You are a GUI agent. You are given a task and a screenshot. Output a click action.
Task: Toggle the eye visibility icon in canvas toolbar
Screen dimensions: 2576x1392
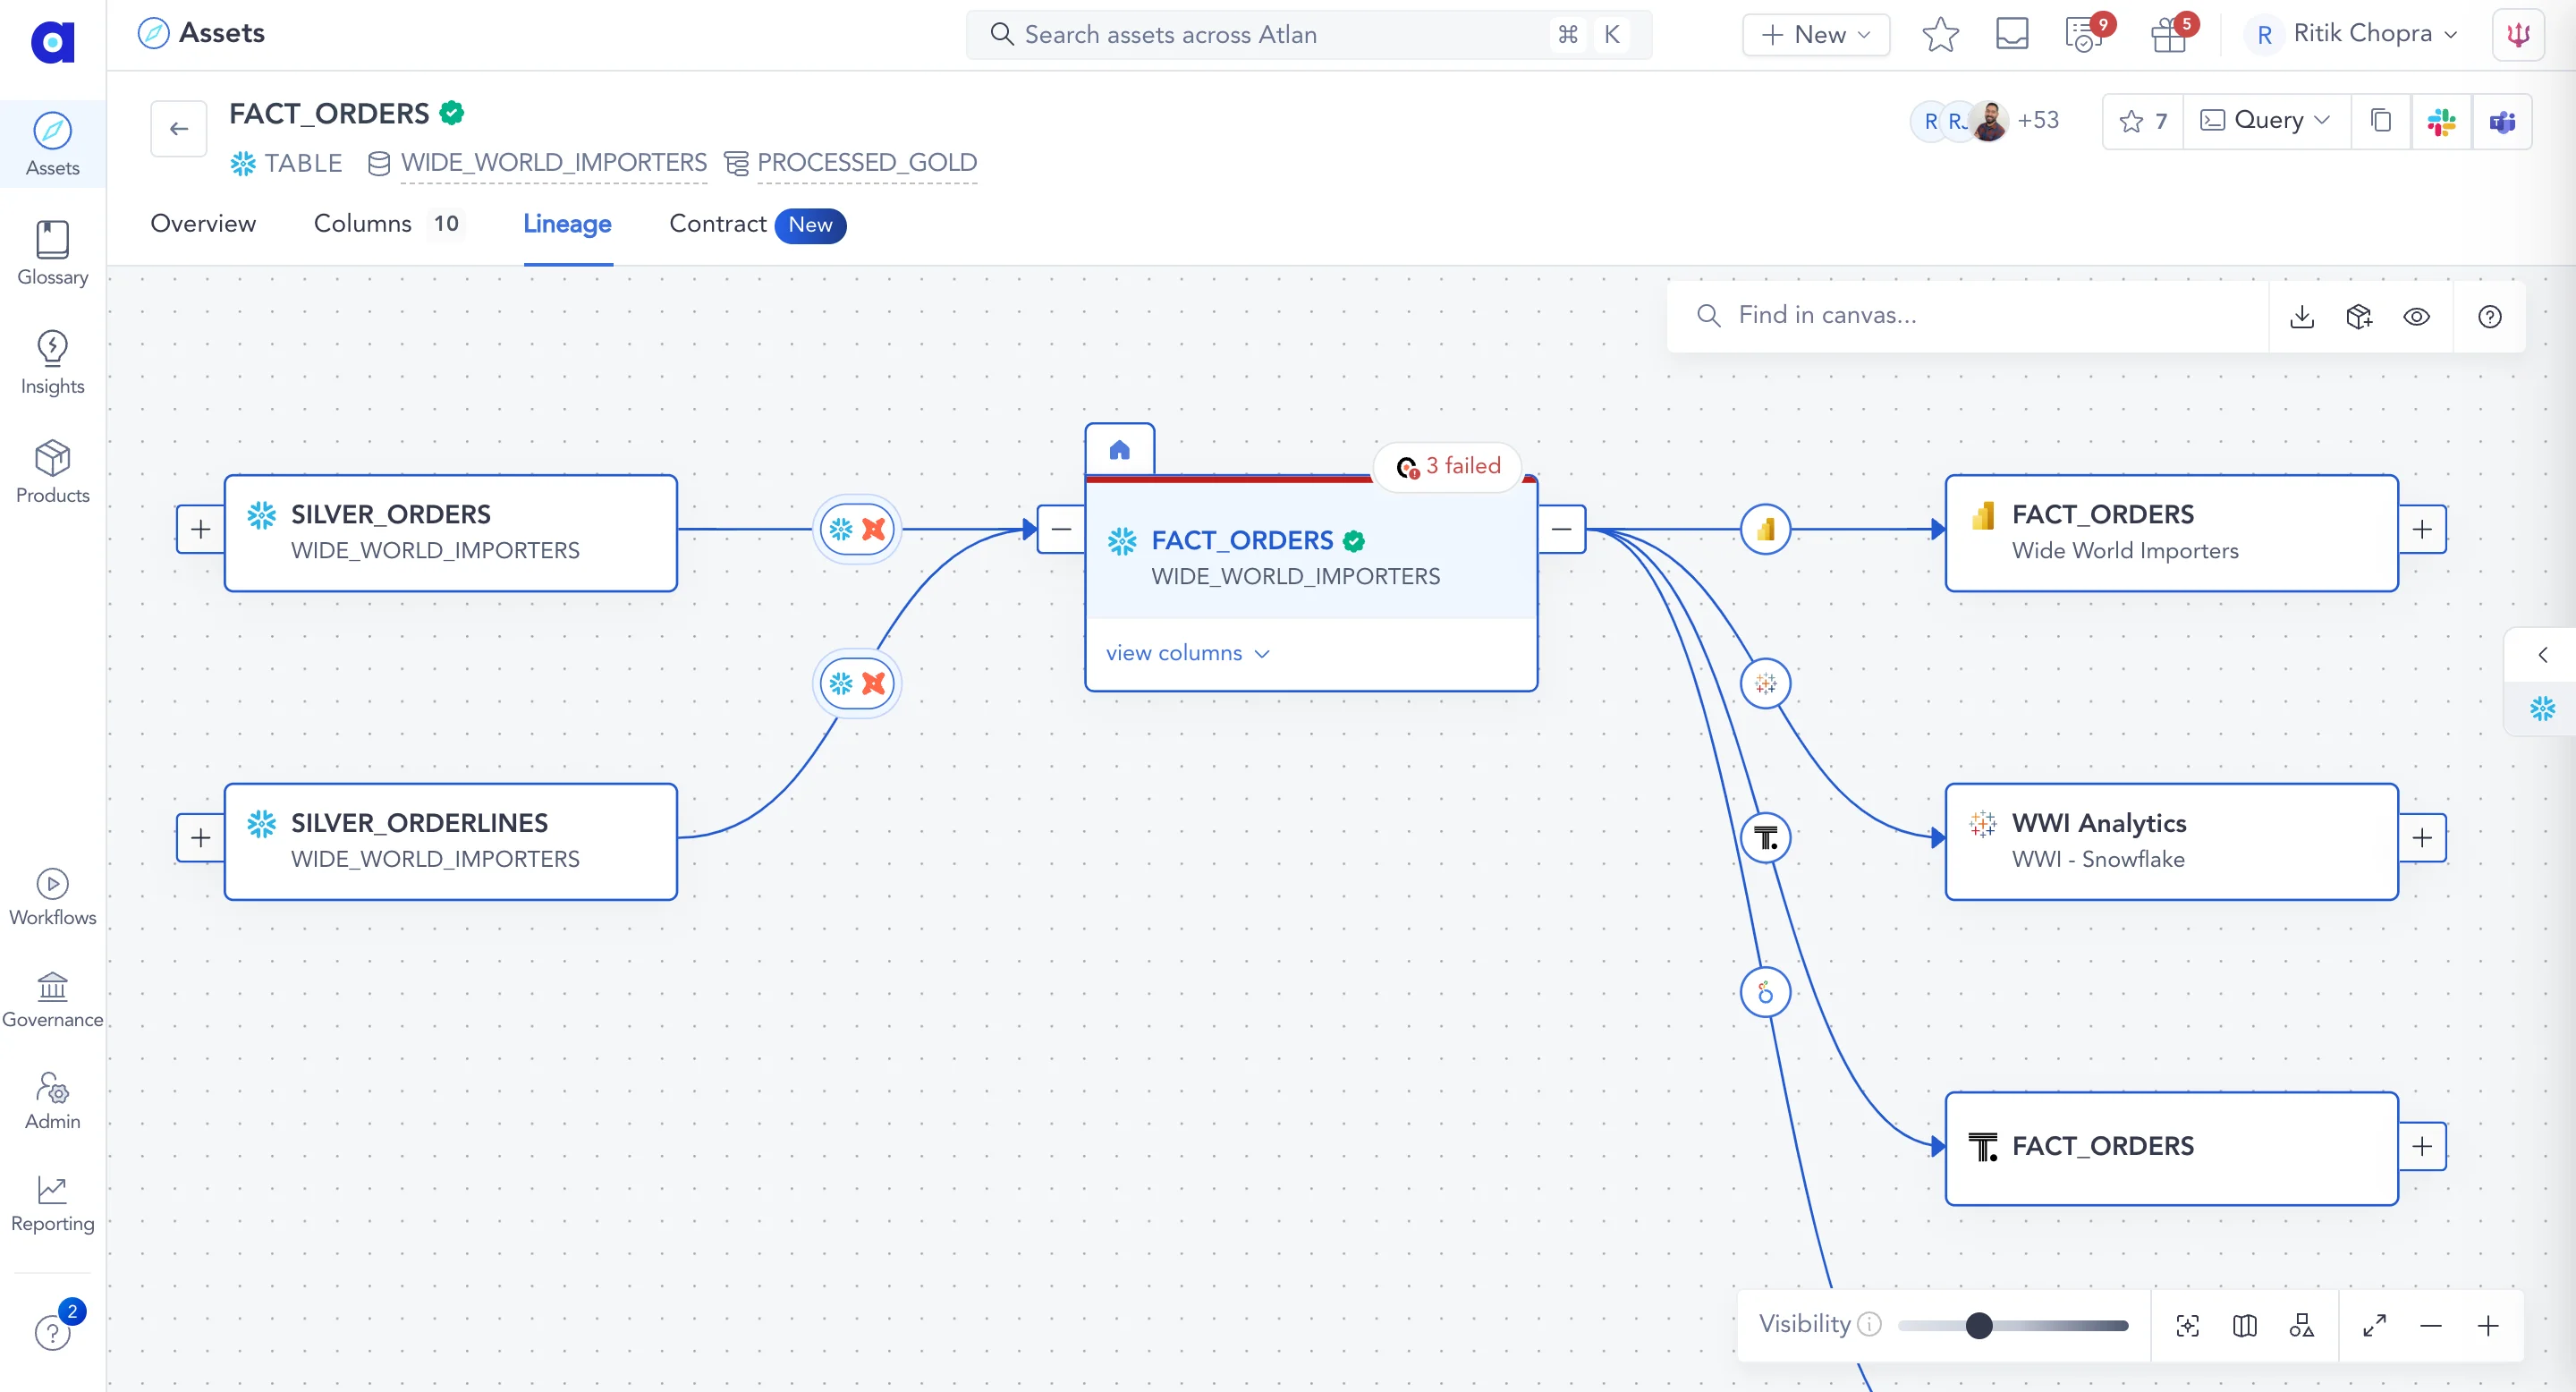[2416, 316]
